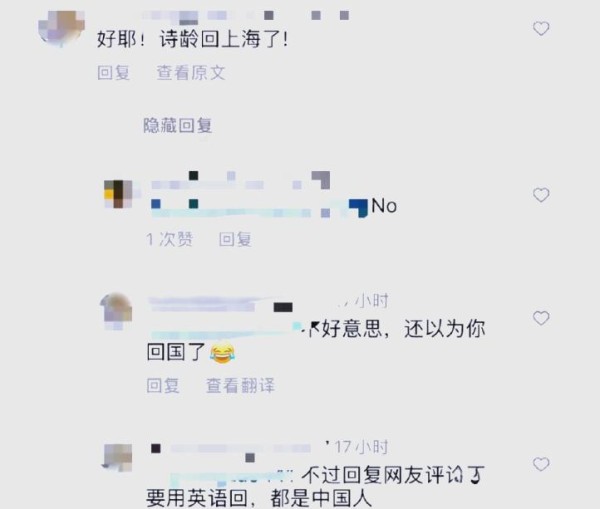Tap heart on '还以为你回国了' comment
600x509 pixels.
pos(541,318)
